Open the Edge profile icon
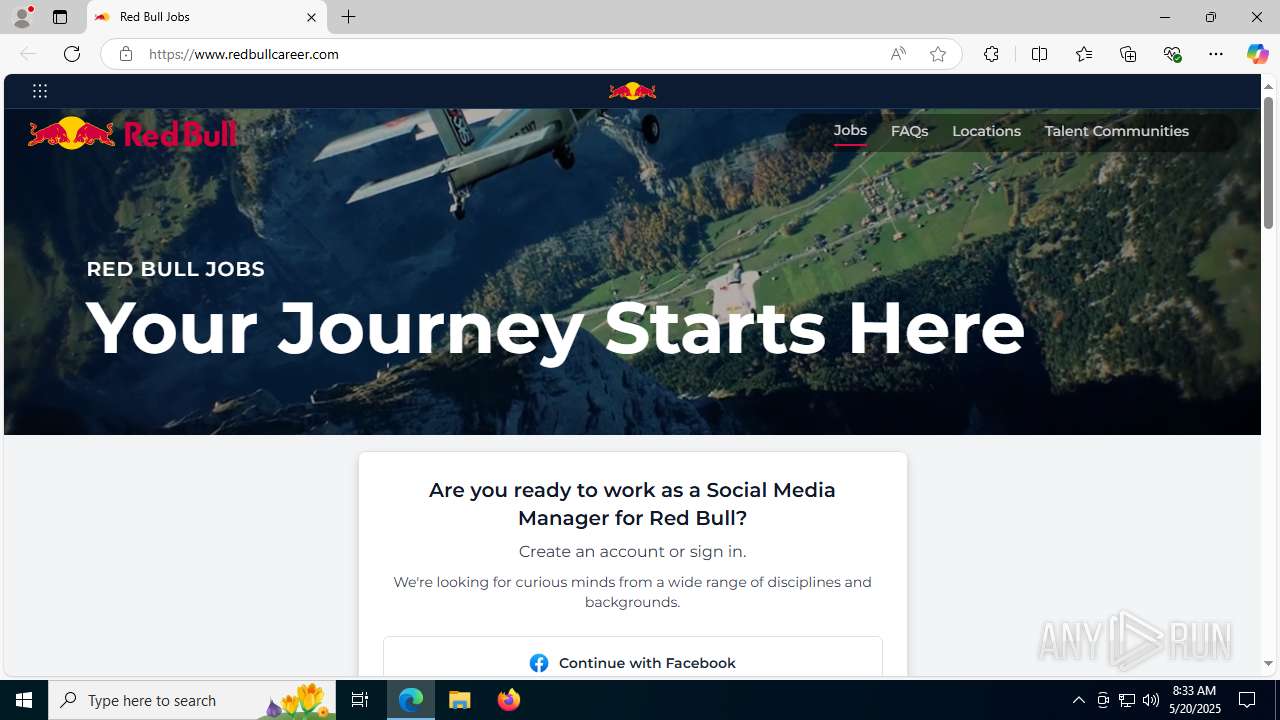1280x720 pixels. [22, 17]
